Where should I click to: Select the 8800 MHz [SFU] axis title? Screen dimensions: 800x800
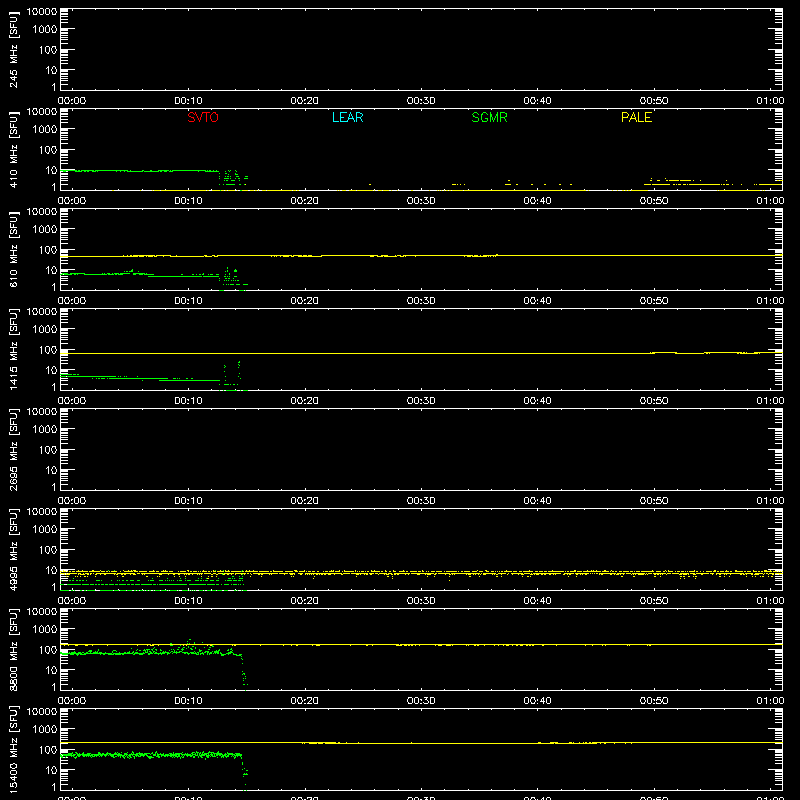[x=13, y=649]
